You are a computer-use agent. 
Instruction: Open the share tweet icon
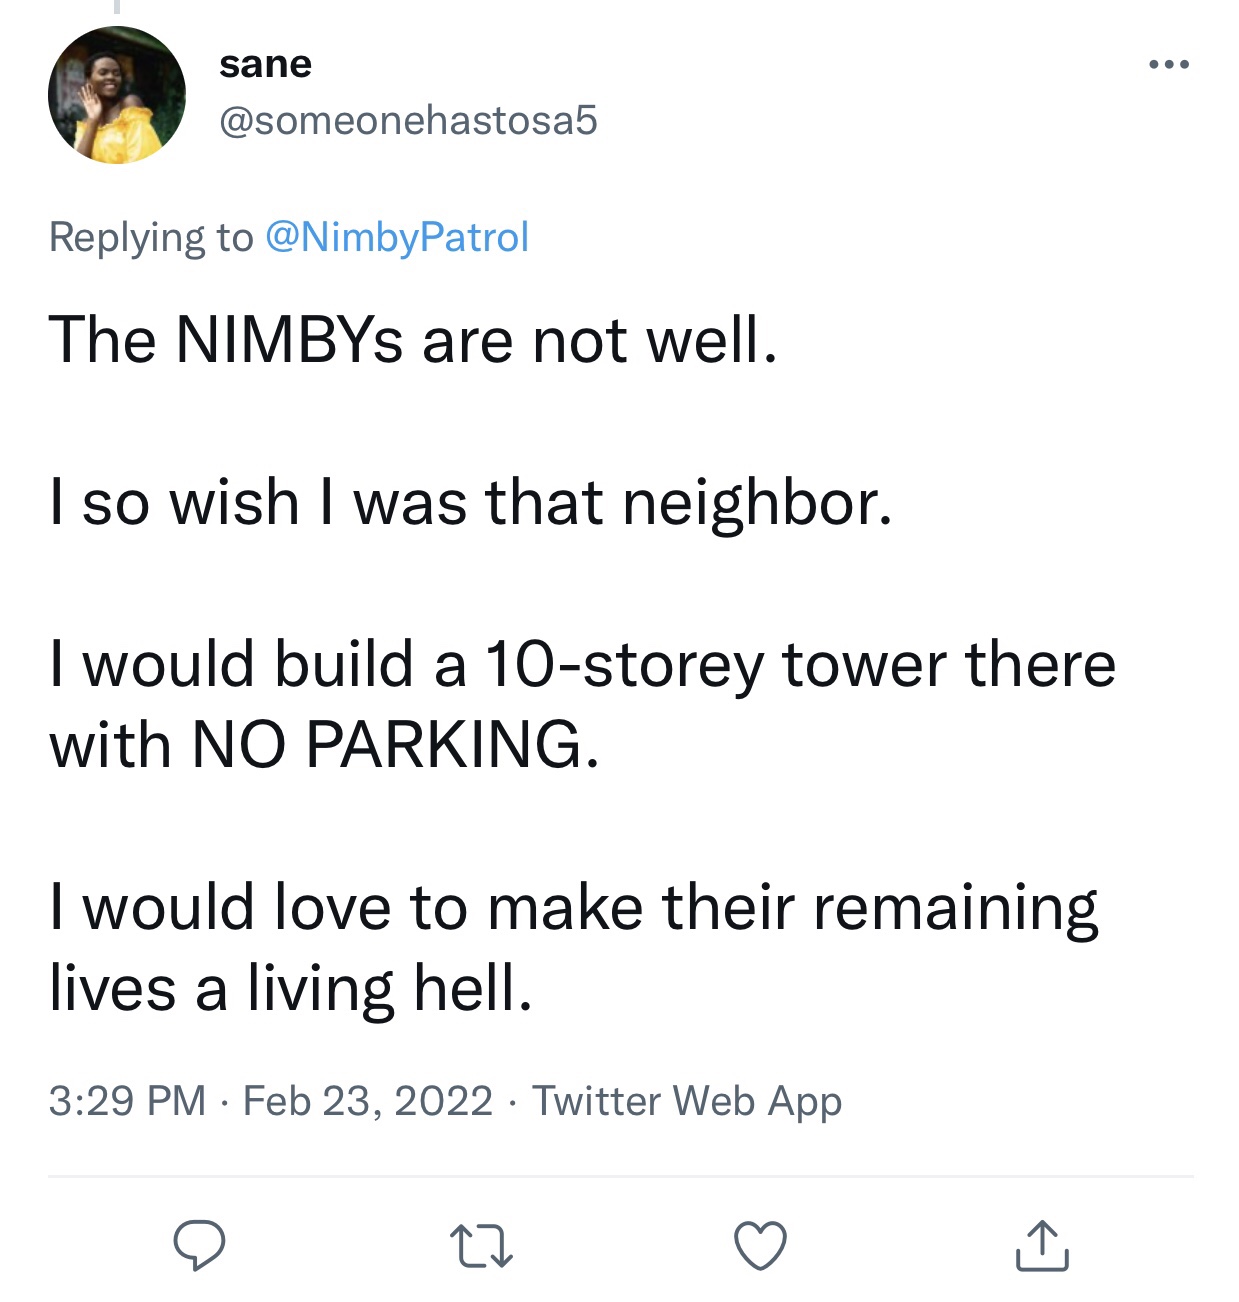[1042, 1246]
